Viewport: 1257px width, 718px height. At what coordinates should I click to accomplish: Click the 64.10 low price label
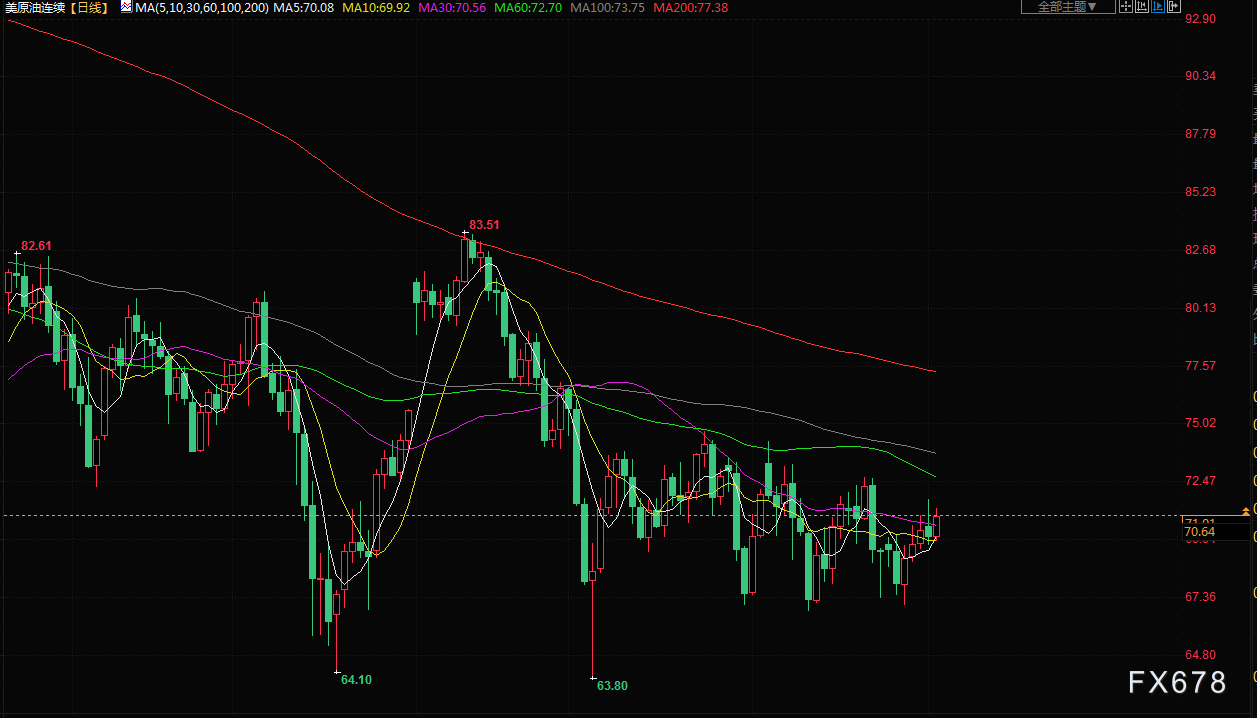[356, 679]
